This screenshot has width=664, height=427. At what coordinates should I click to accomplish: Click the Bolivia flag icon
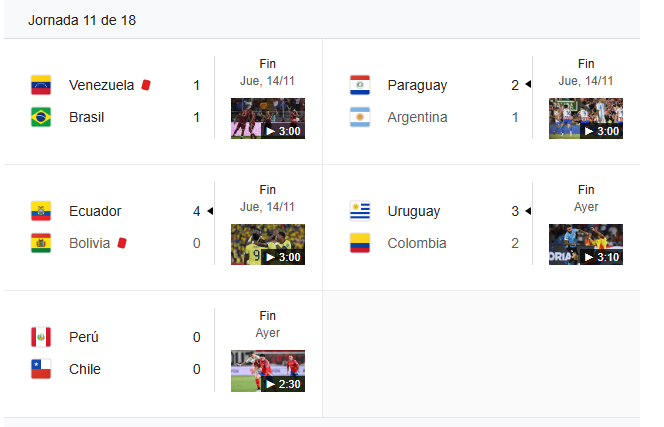tap(41, 243)
